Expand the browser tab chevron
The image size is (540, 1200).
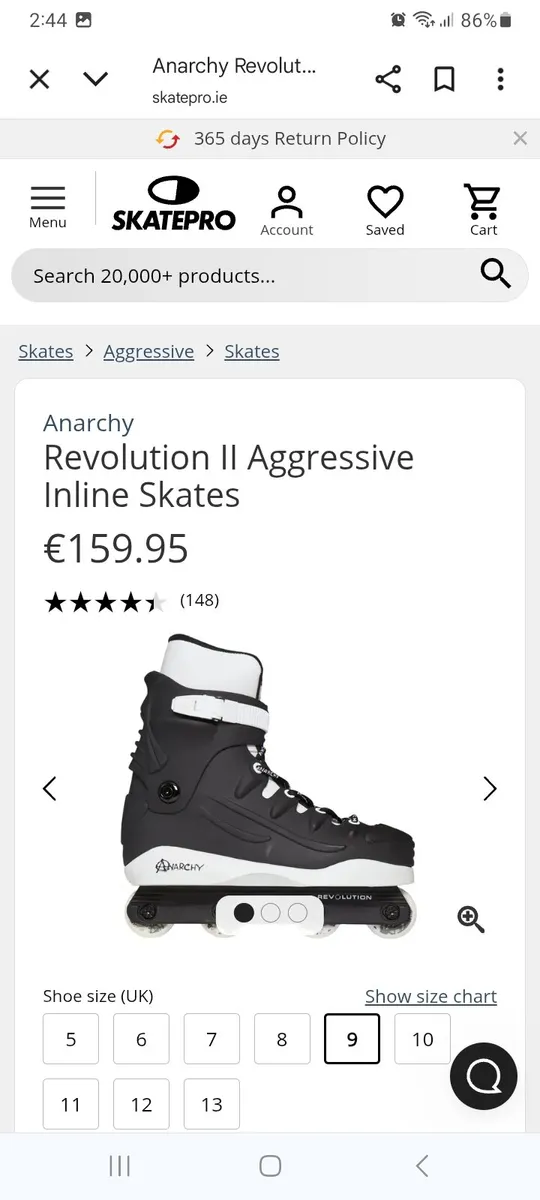[x=95, y=79]
